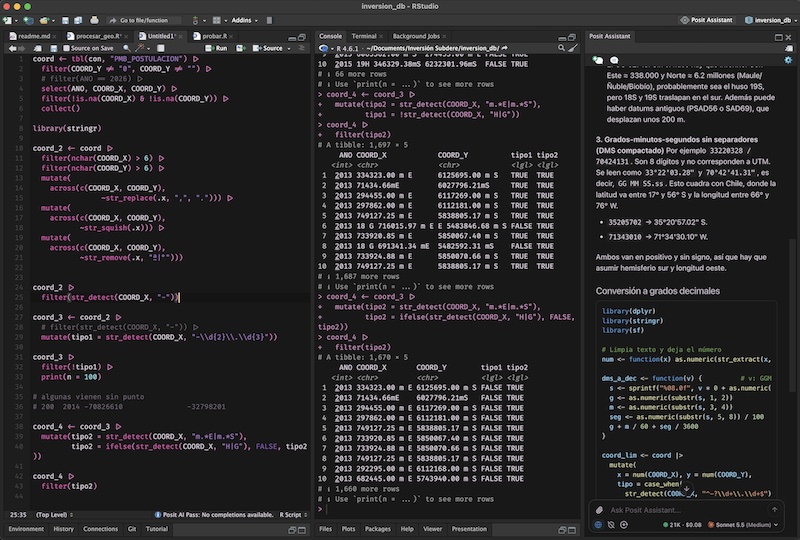Open Posit Assistant conversation history

(614, 60)
